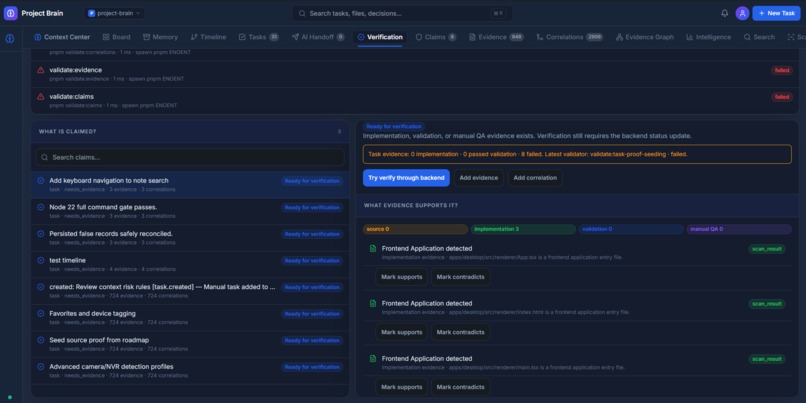Screen dimensions: 806x403
Task: Select claim Seed source proof from roadmap
Action: (190, 344)
